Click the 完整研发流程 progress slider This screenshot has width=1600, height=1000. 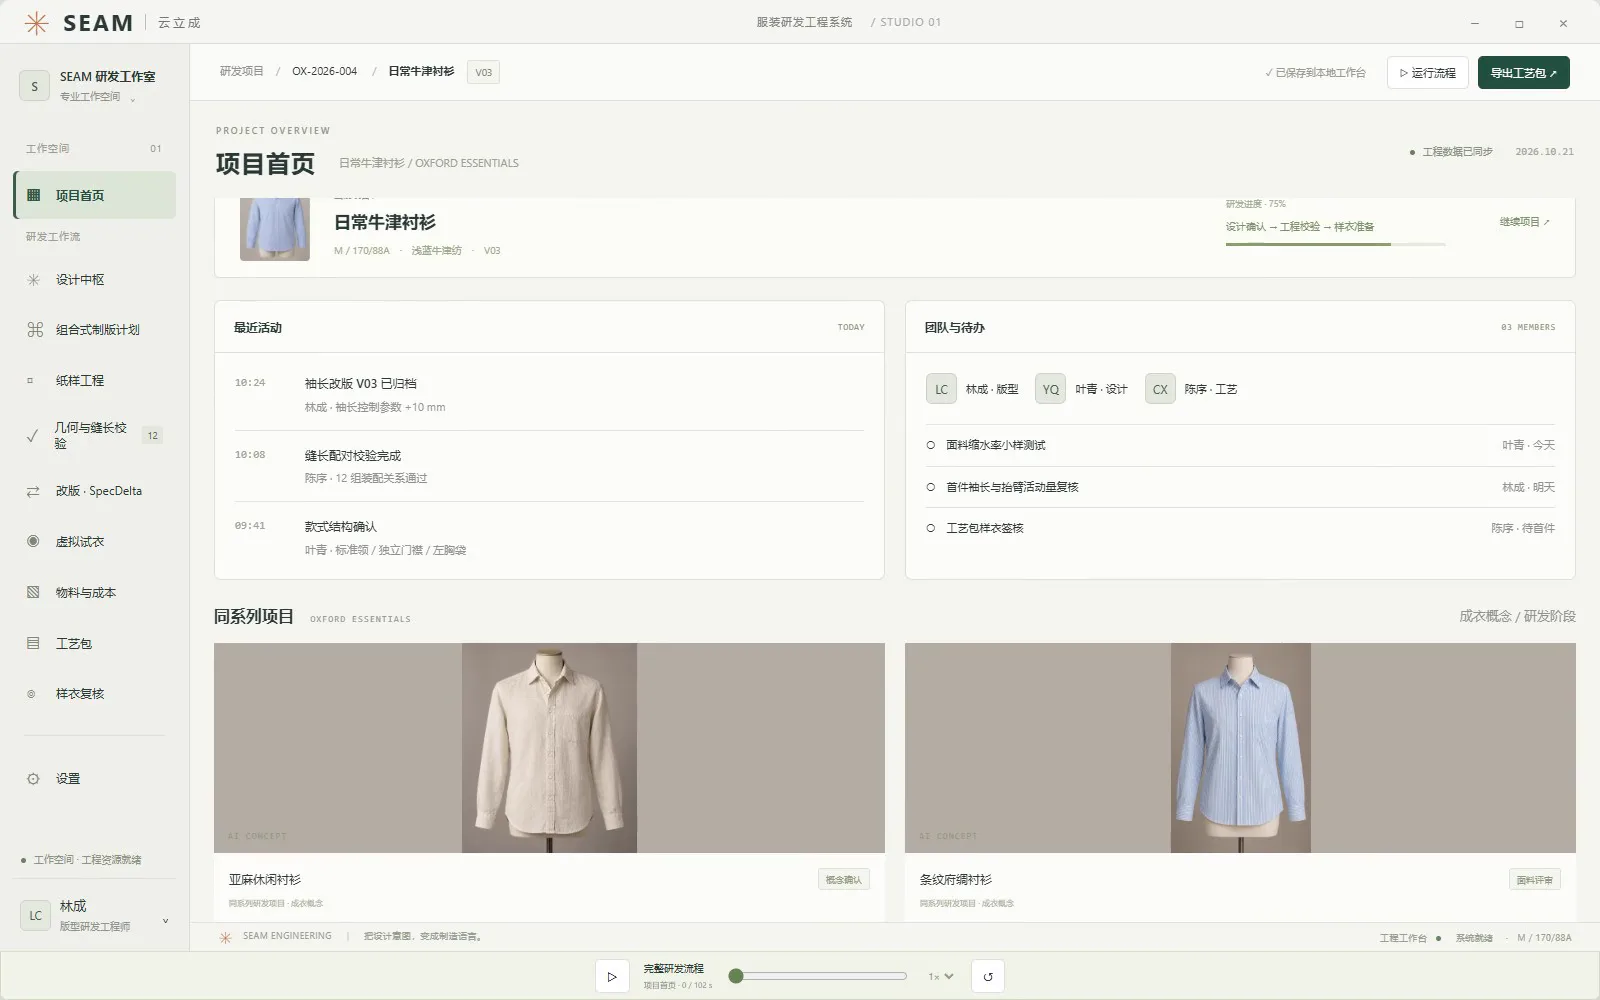817,976
